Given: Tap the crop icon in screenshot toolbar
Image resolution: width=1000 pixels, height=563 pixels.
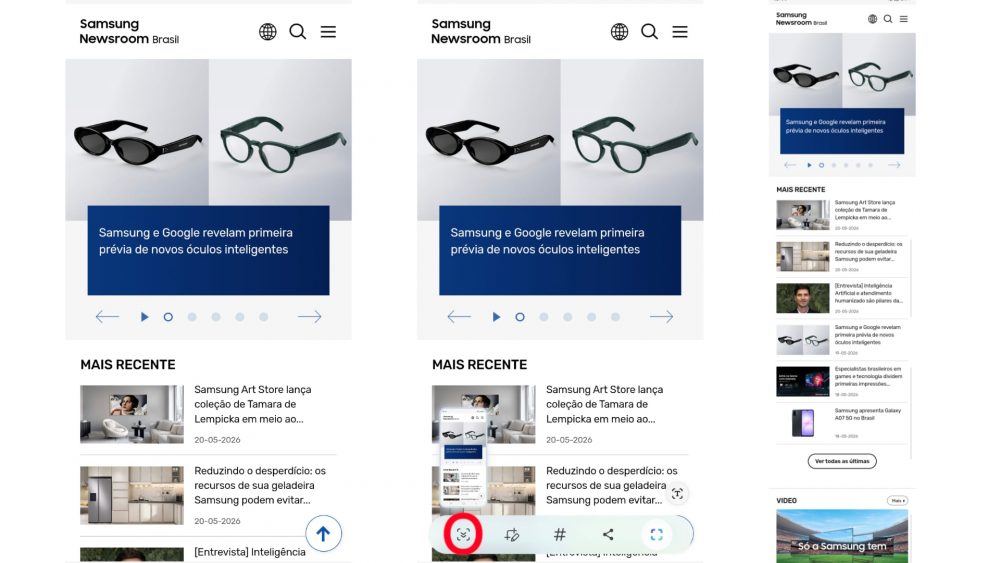Looking at the screenshot, I should pyautogui.click(x=656, y=534).
